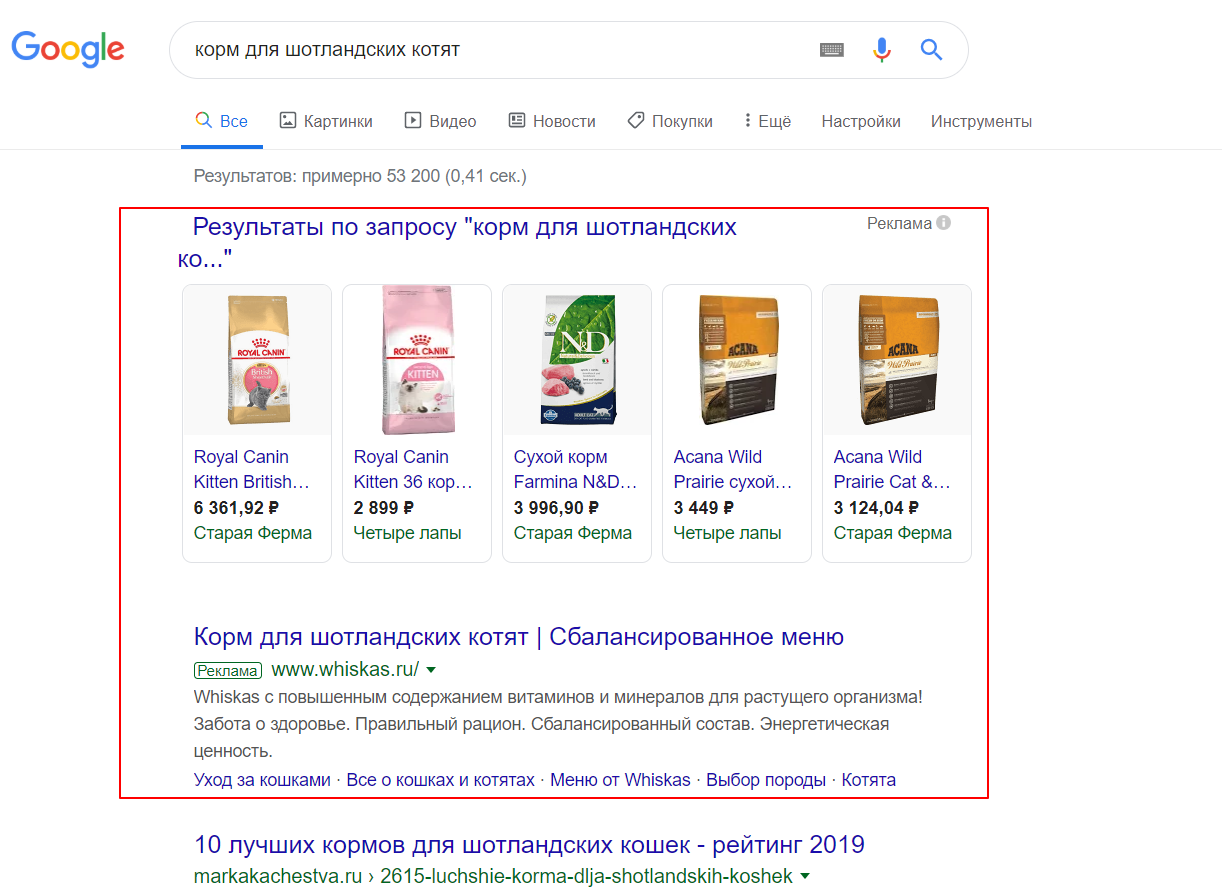Open the Покупки tab

670,121
